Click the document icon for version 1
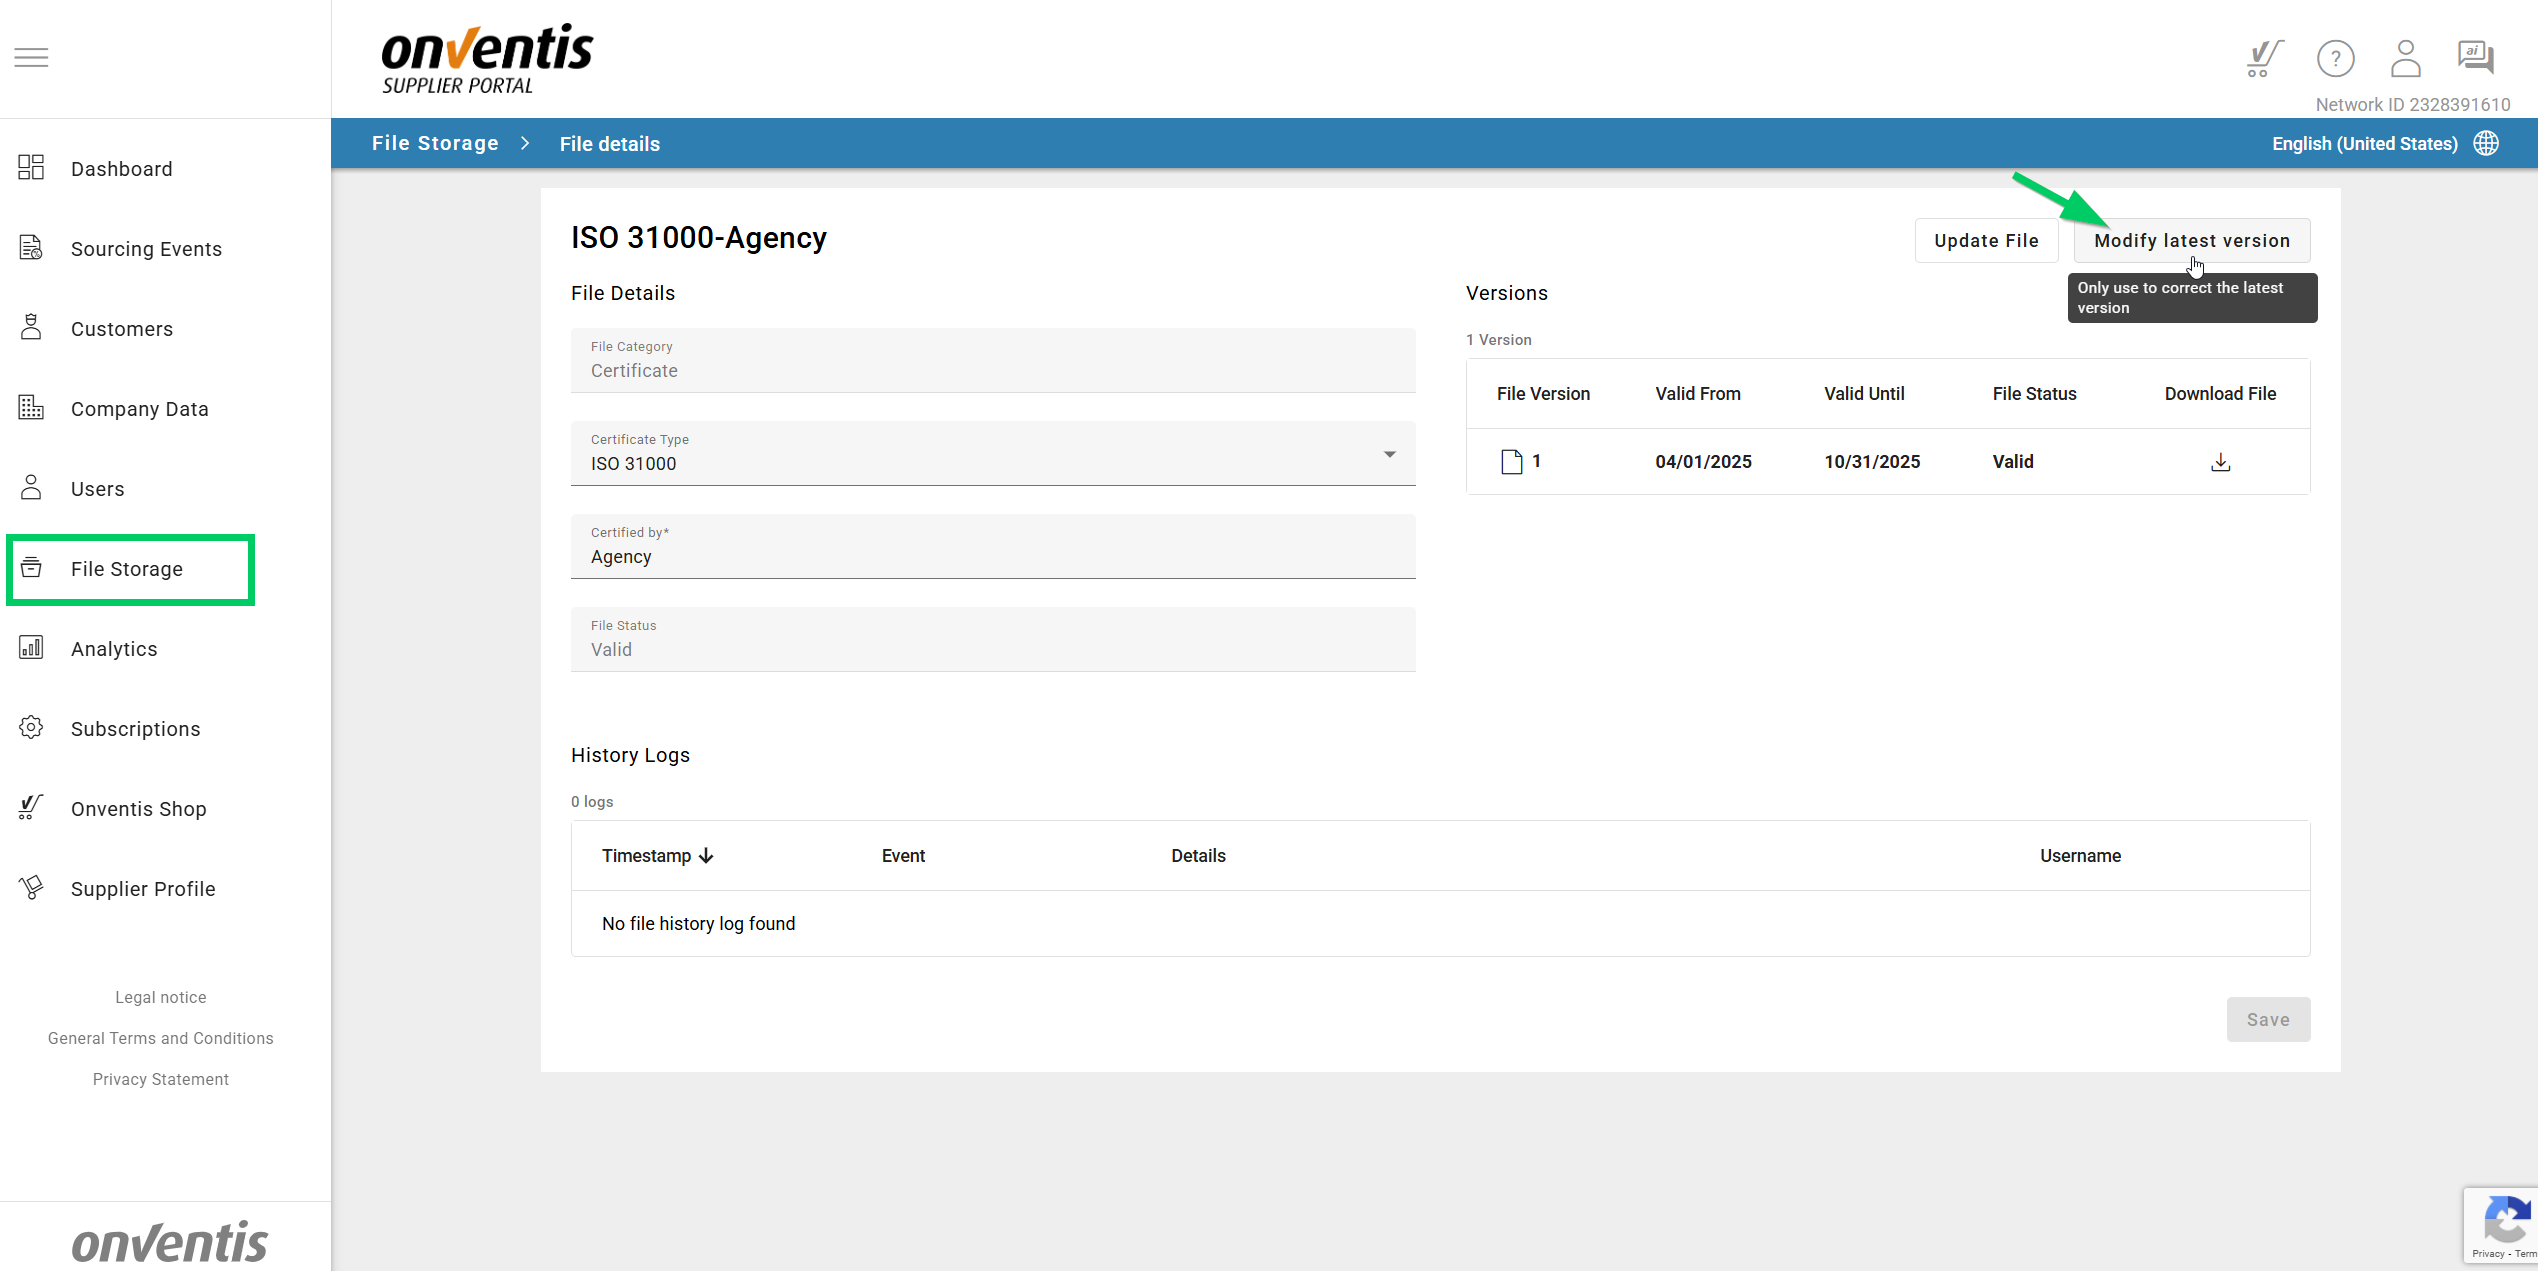This screenshot has width=2538, height=1271. tap(1511, 462)
